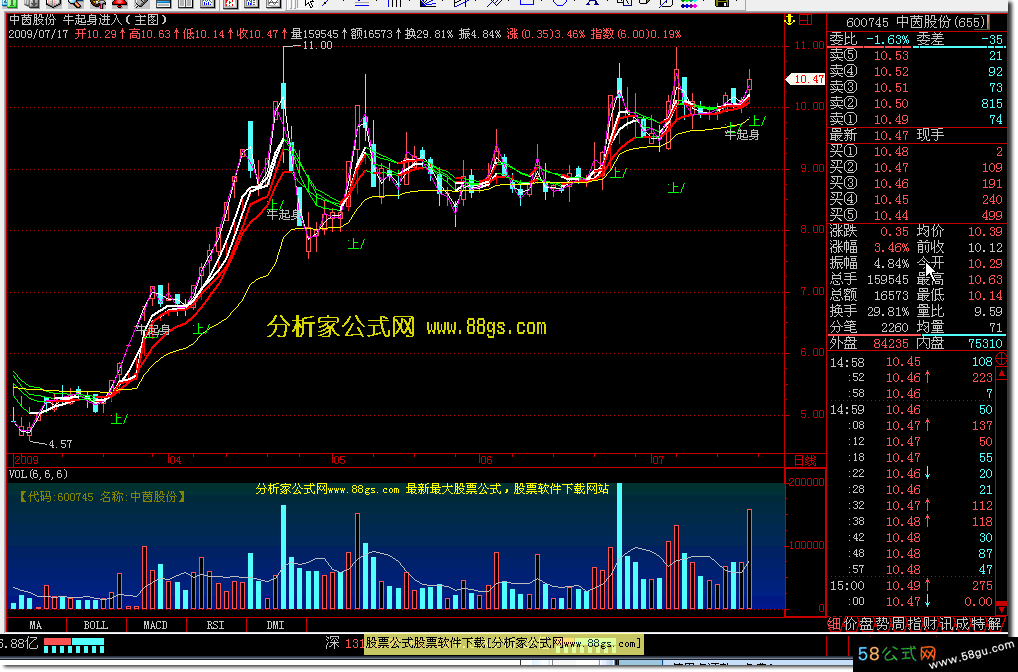Click the yellow anchor icon above the price axis
Viewport: 1018px width, 672px height.
789,20
